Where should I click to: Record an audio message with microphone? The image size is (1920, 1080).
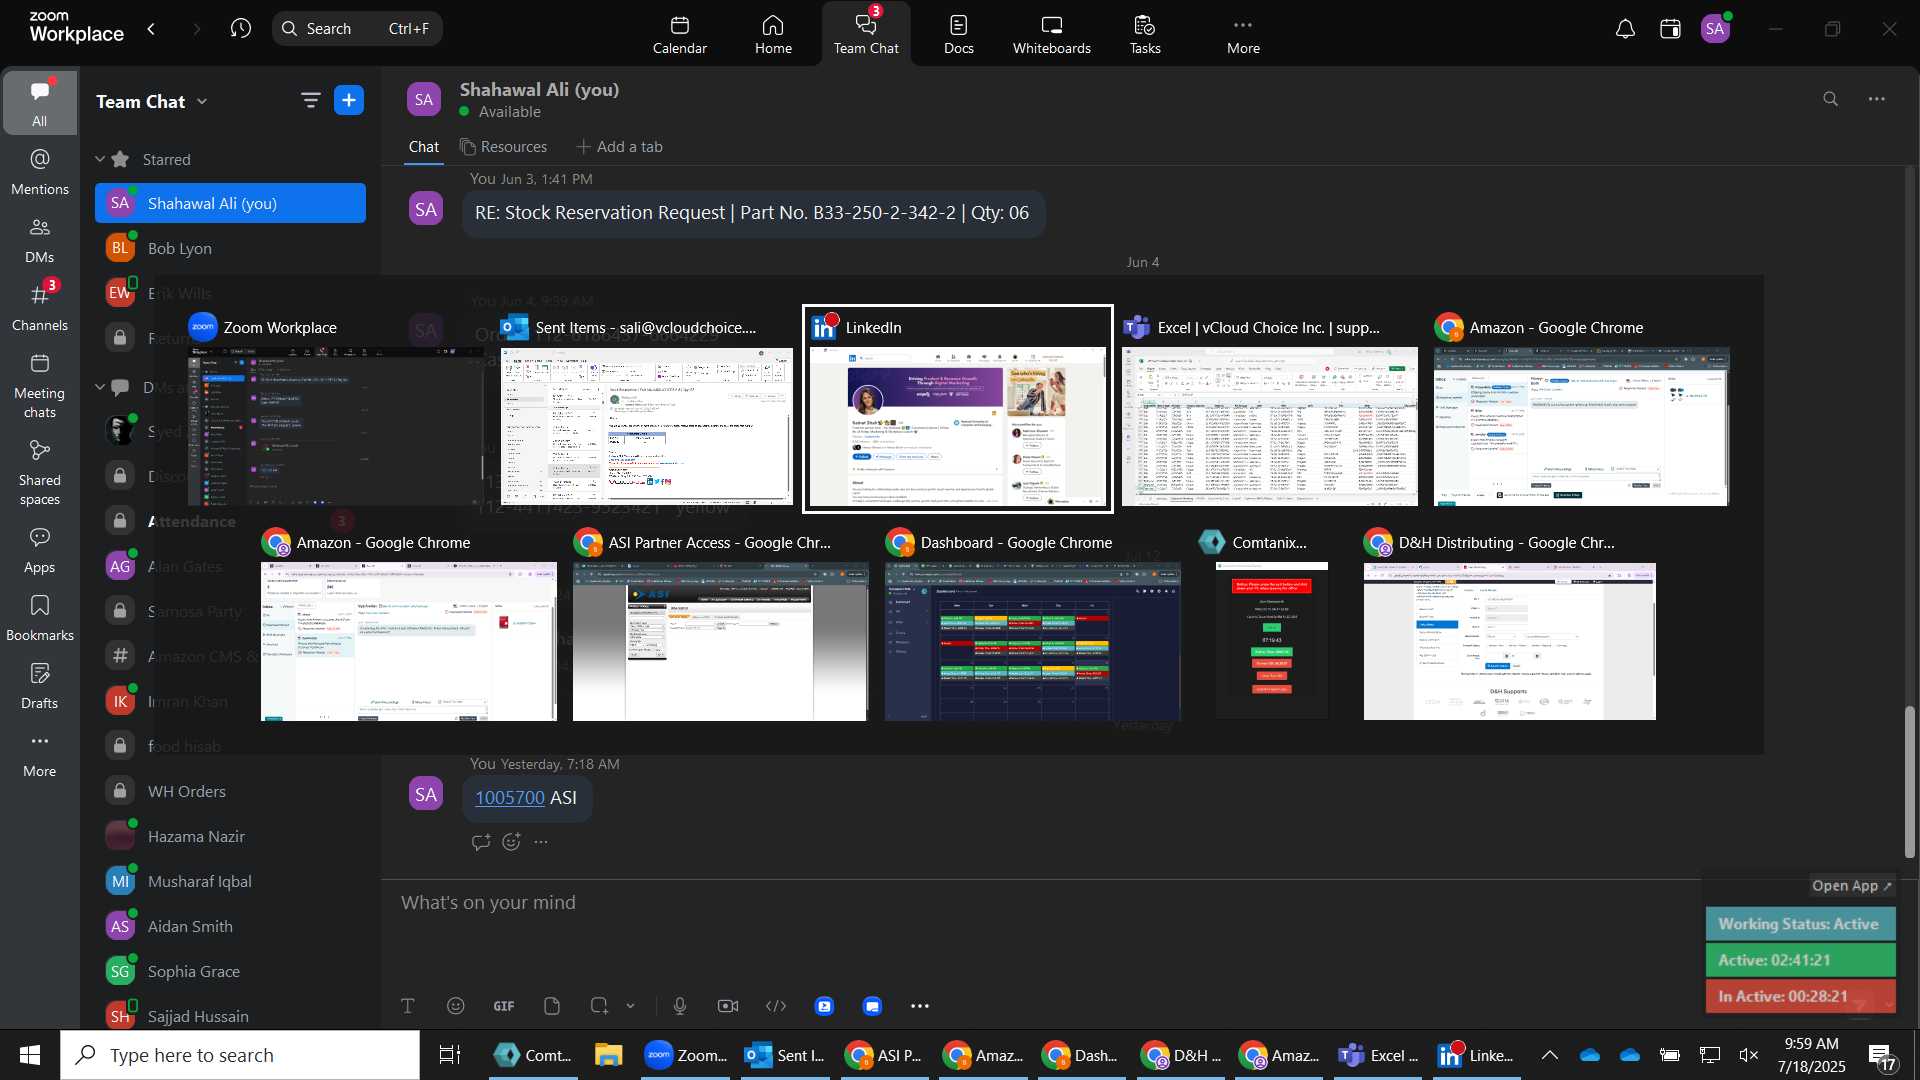tap(680, 1006)
